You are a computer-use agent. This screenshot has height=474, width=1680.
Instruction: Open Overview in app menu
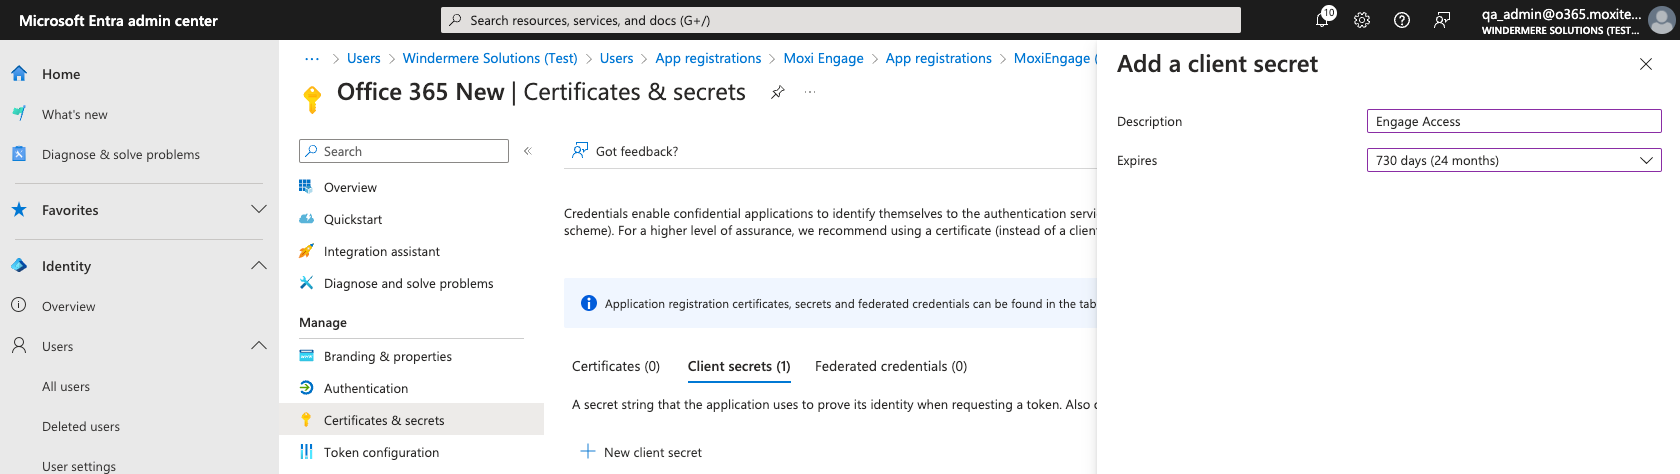350,187
